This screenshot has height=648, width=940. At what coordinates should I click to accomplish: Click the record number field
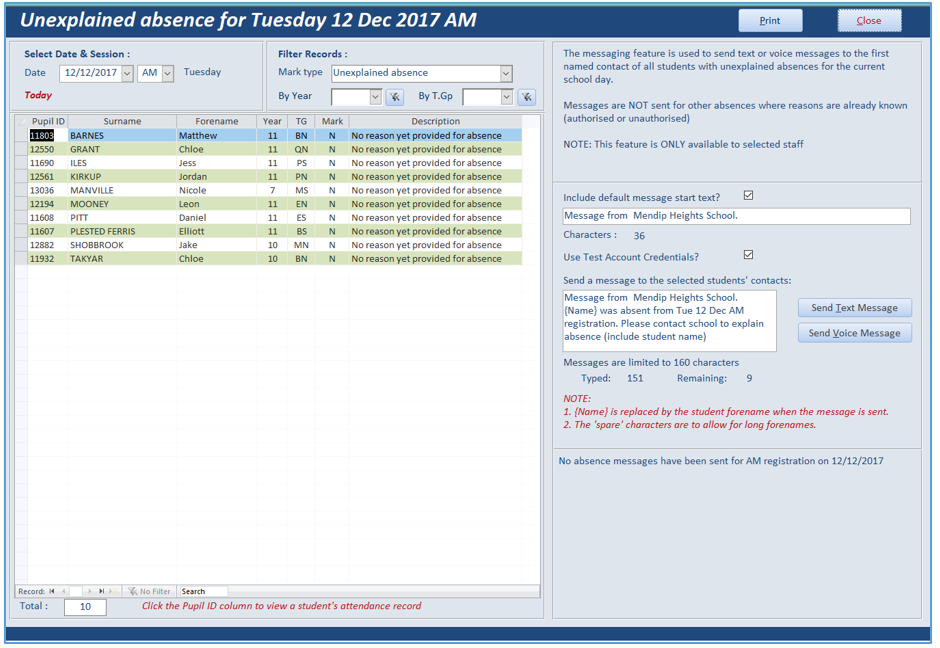[x=76, y=591]
